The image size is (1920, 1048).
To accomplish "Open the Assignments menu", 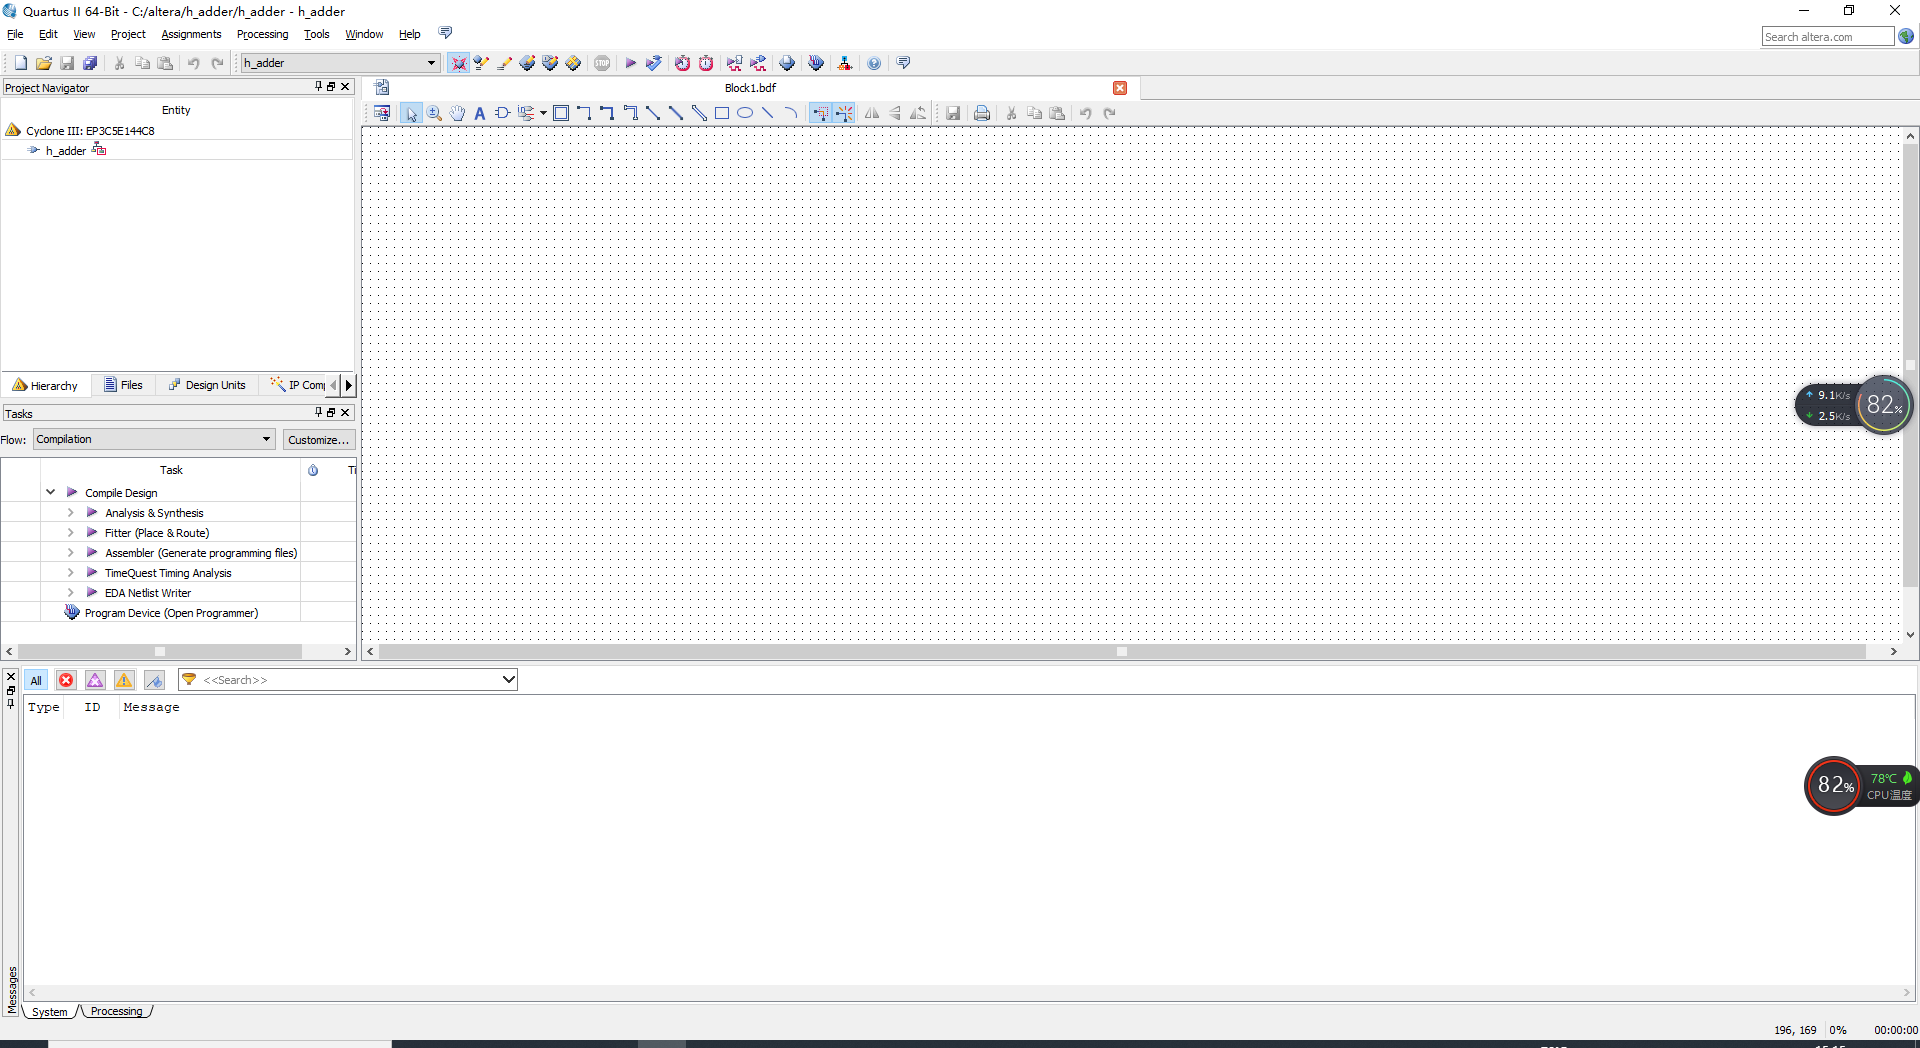I will 191,34.
